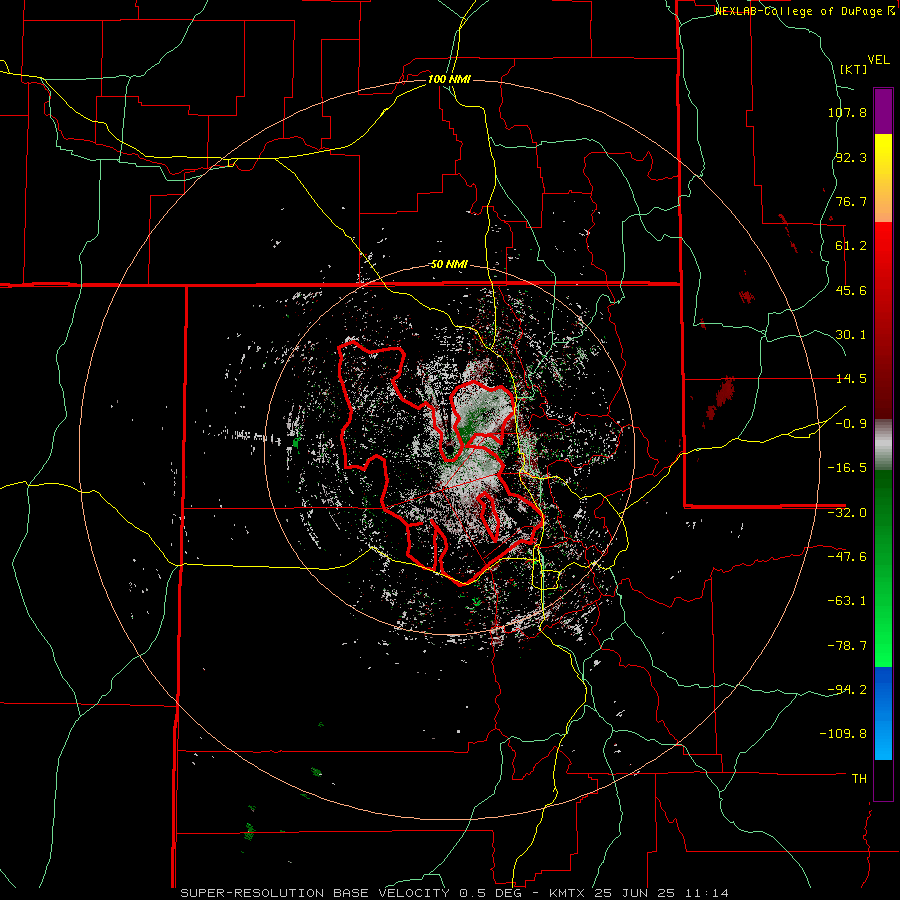Select the 92.3 legend value
Viewport: 900px width, 900px height.
(x=851, y=157)
